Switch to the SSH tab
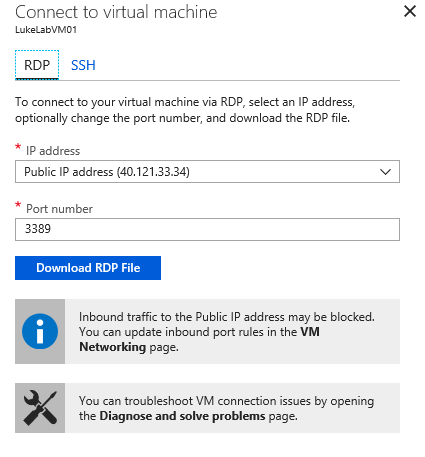425x457 pixels. pyautogui.click(x=83, y=65)
